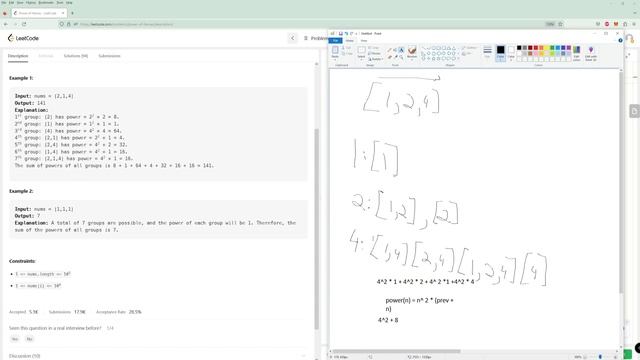Open the browser Bookmarks menu
The width and height of the screenshot is (640, 360).
[46, 2]
